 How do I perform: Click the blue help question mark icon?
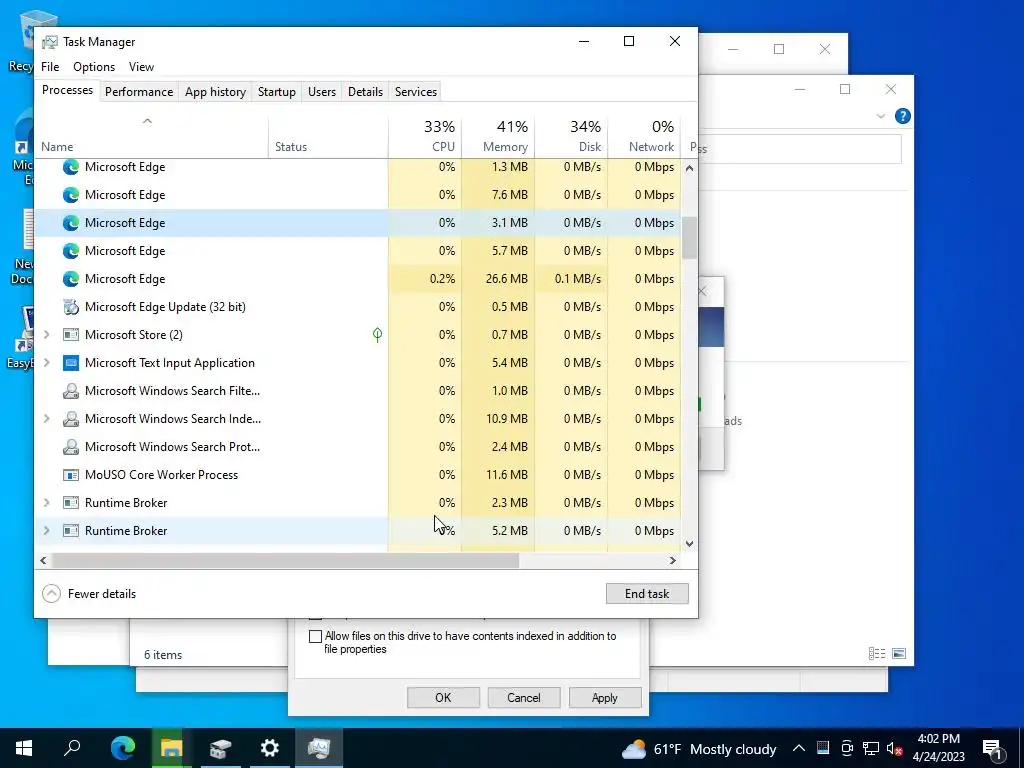tap(903, 116)
